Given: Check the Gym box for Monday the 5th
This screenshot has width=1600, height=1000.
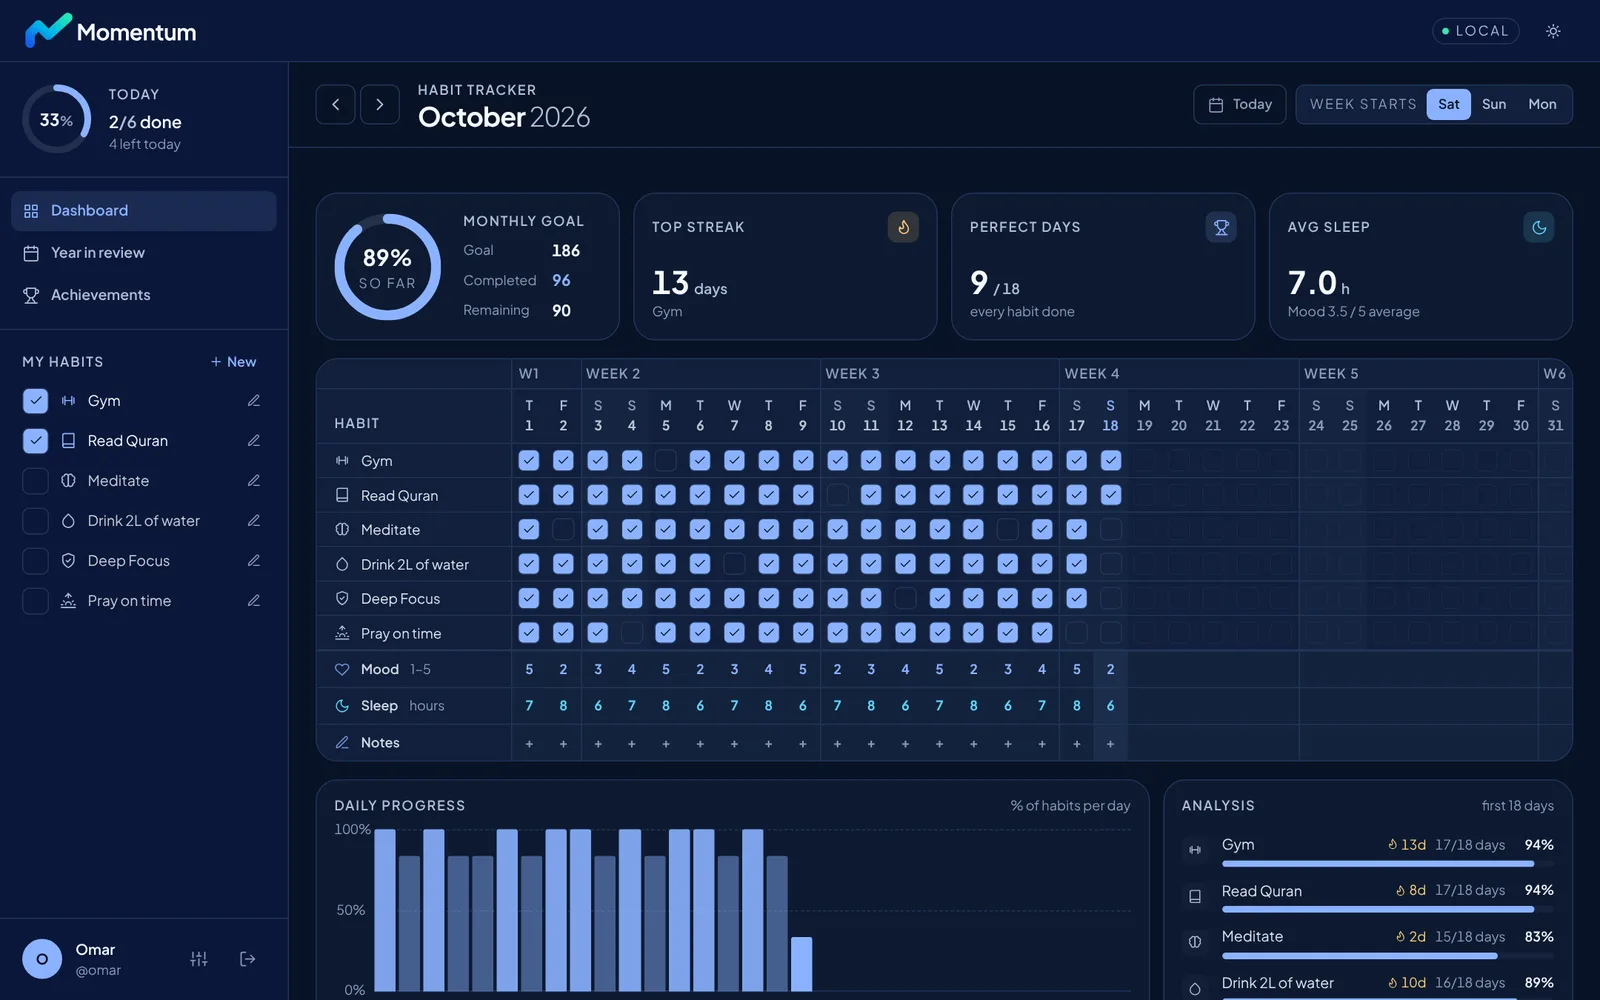Looking at the screenshot, I should (x=666, y=460).
